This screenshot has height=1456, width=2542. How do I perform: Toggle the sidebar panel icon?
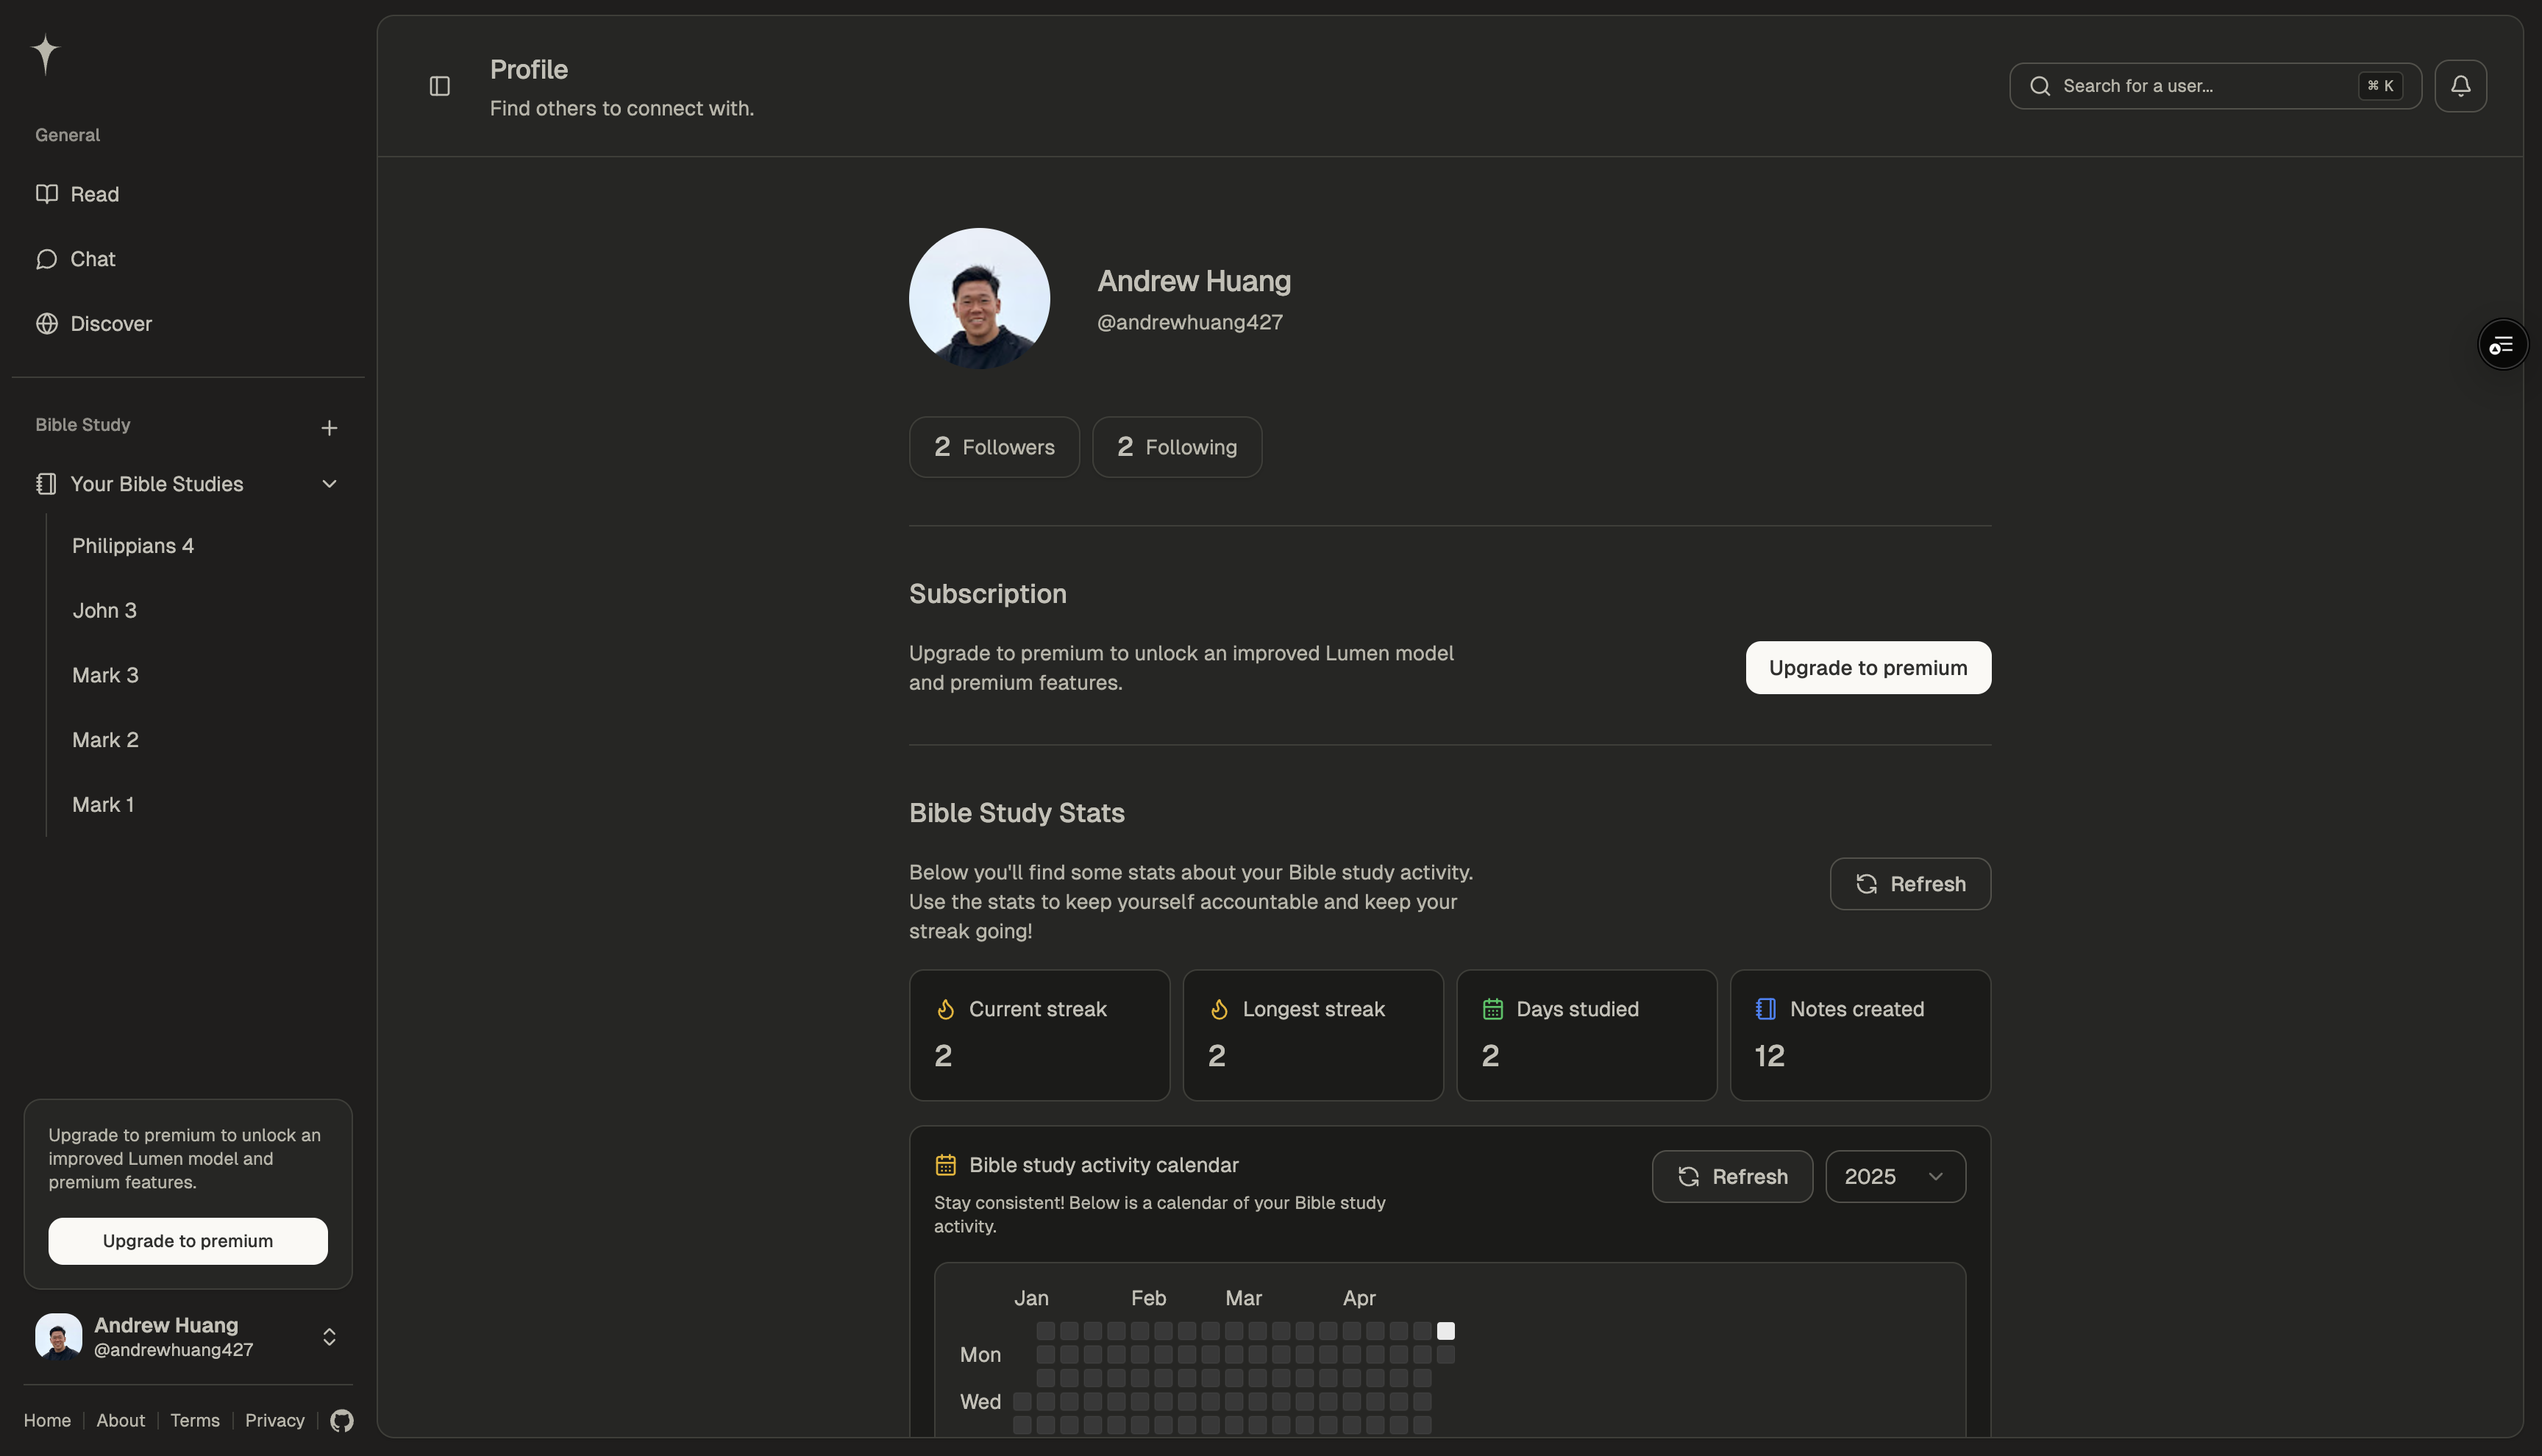440,86
